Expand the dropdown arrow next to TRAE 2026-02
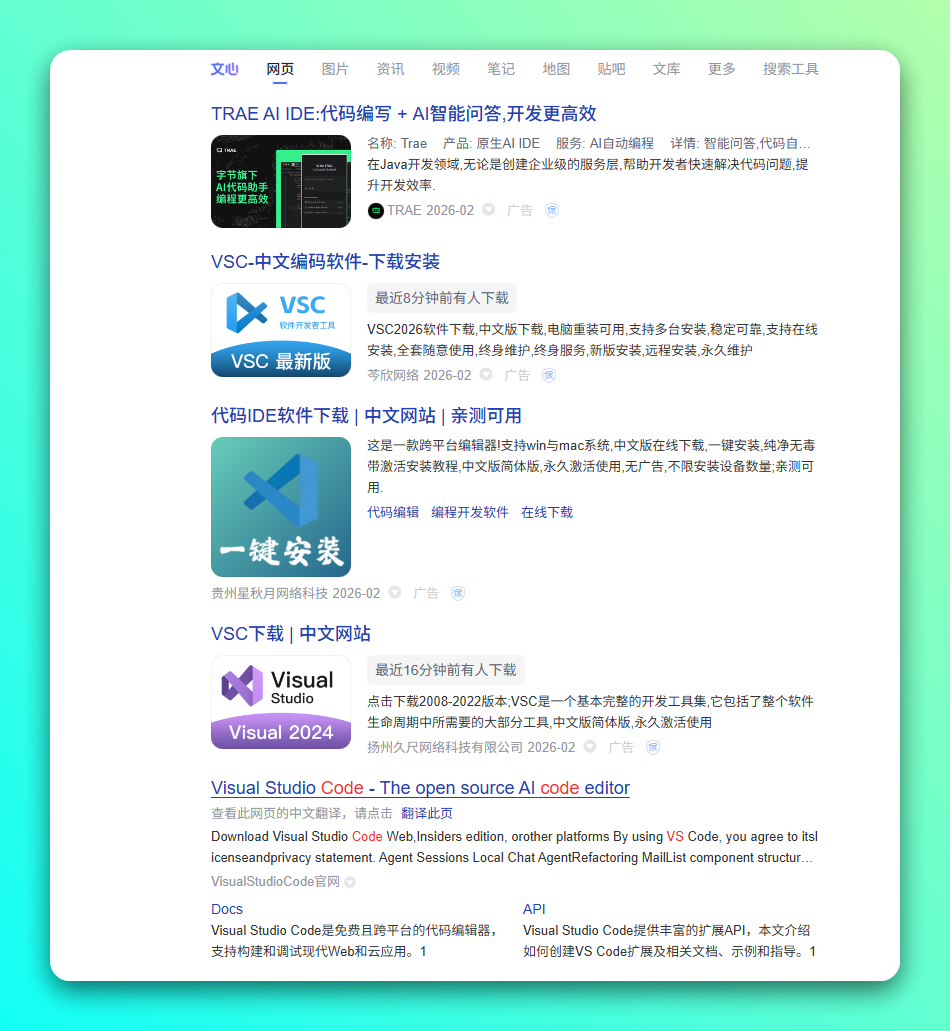Viewport: 950px width, 1031px height. pos(489,210)
